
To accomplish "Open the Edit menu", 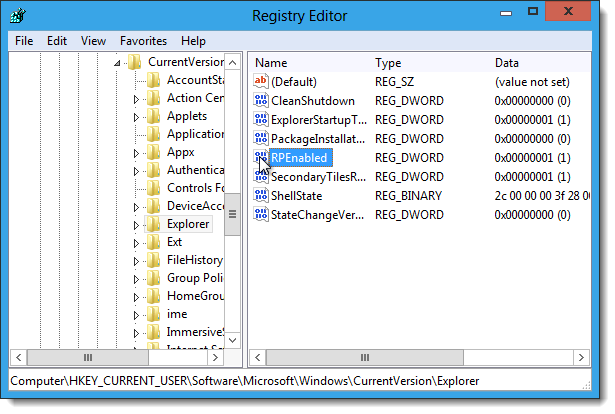I will [57, 41].
